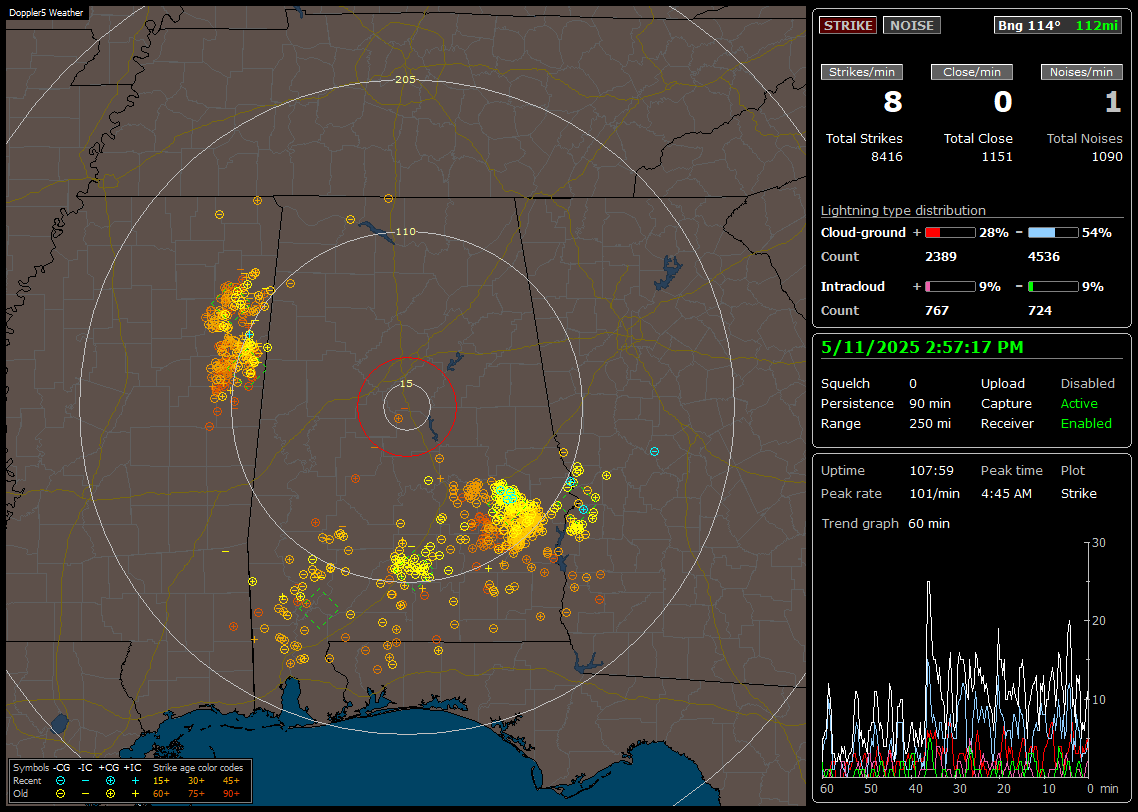Click the Capture status Active
Image resolution: width=1138 pixels, height=812 pixels.
point(1079,403)
